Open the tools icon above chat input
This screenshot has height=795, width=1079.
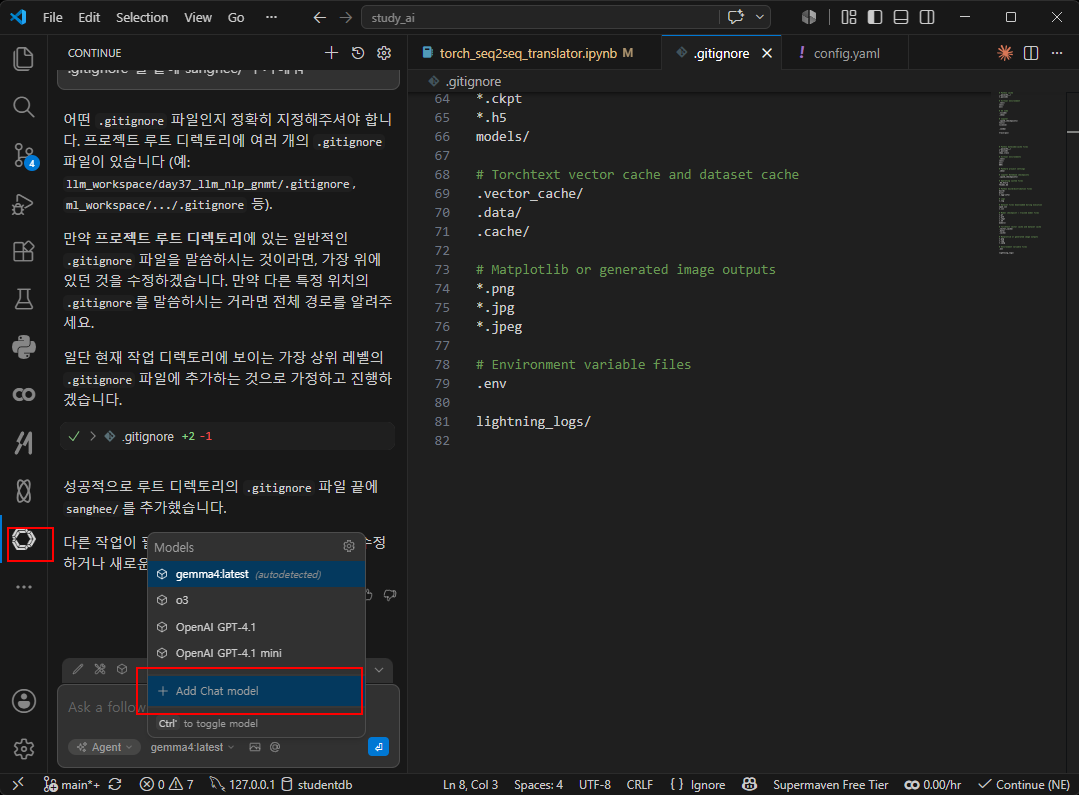100,669
